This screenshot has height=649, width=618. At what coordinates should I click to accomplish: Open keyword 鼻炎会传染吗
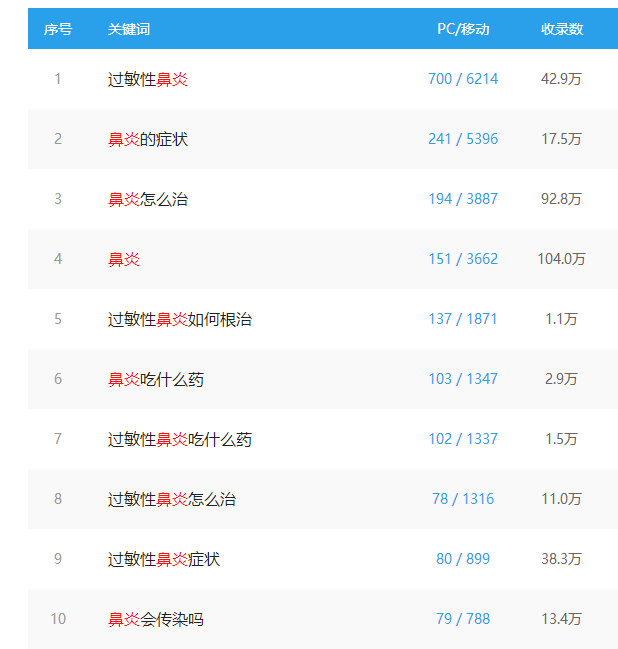(x=156, y=619)
